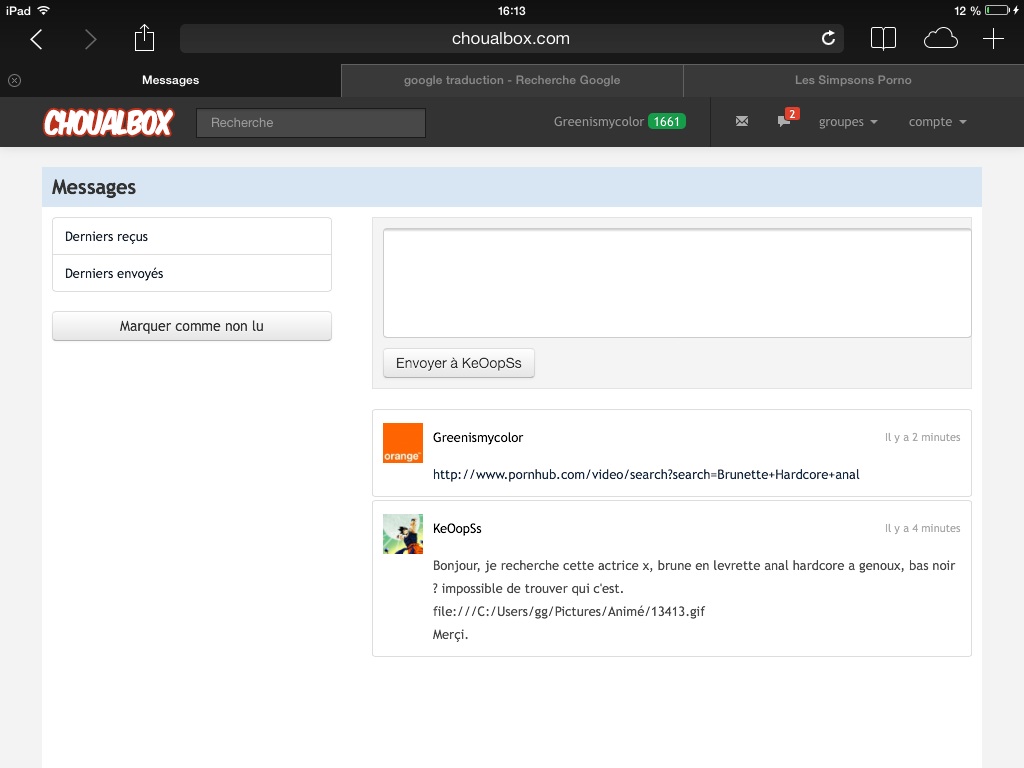Viewport: 1024px width, 768px height.
Task: Switch to the google traduction tab
Action: click(512, 80)
